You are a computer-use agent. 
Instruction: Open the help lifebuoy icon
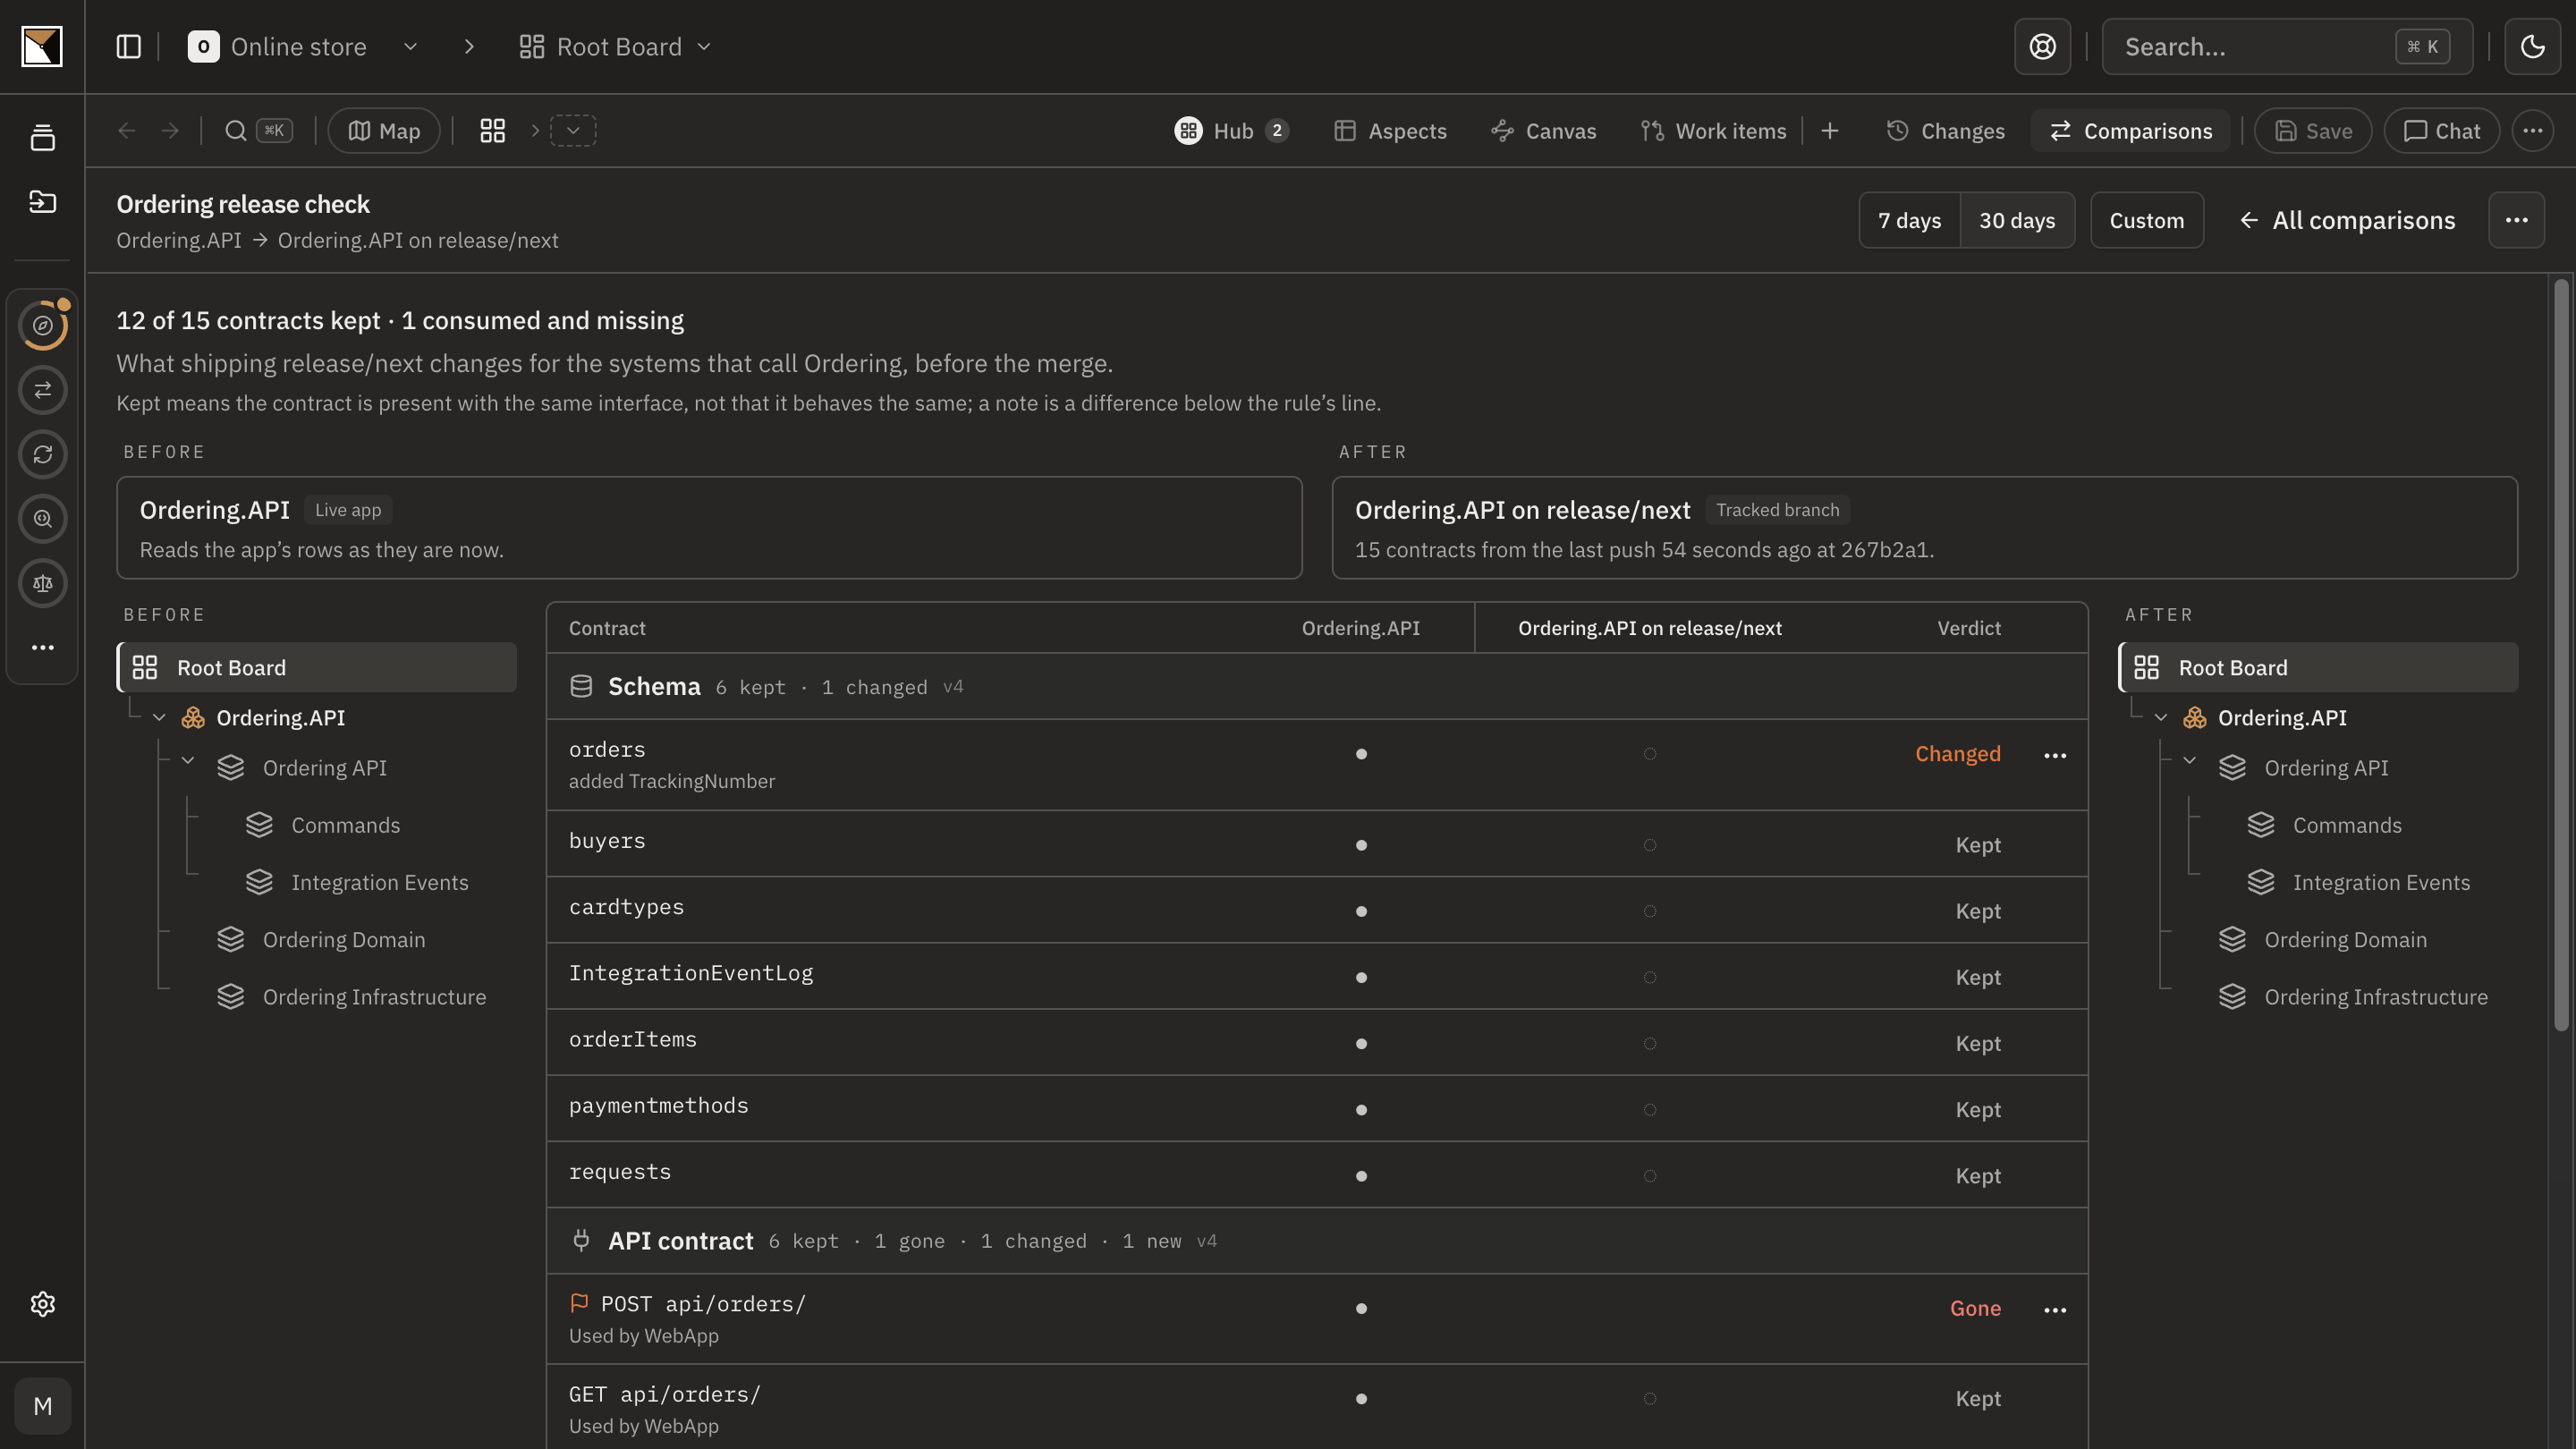point(2042,46)
